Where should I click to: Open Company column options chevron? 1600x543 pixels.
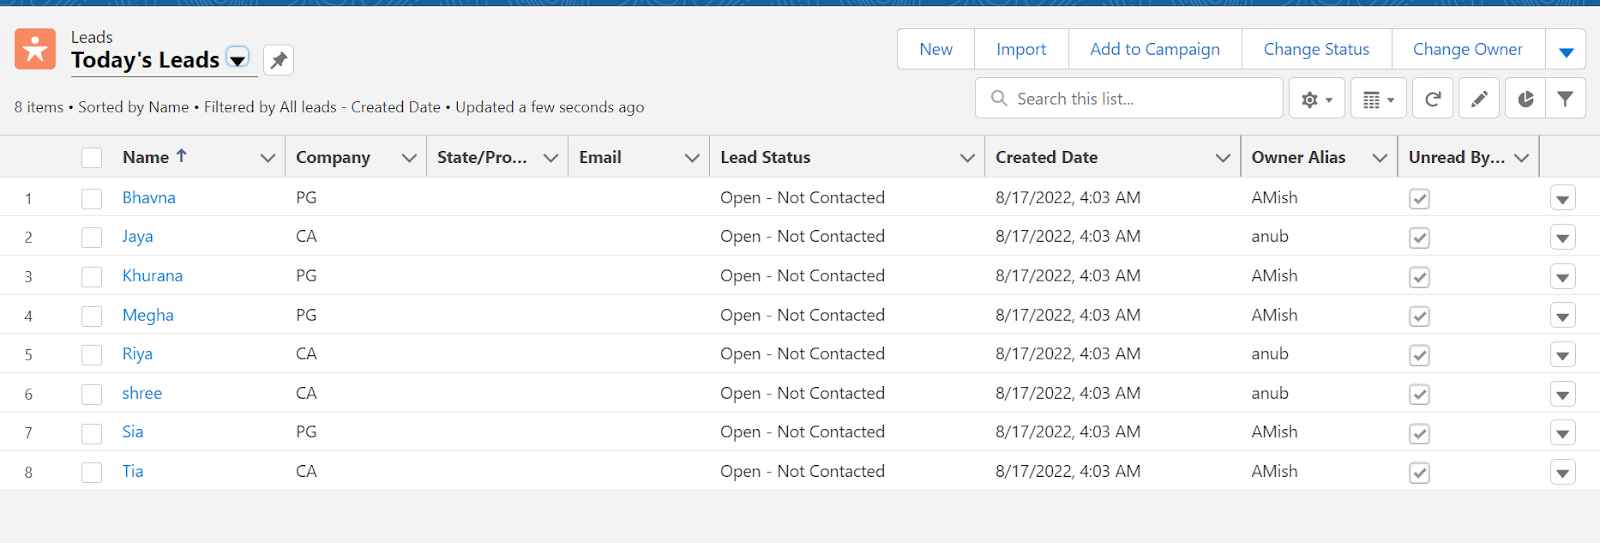408,158
